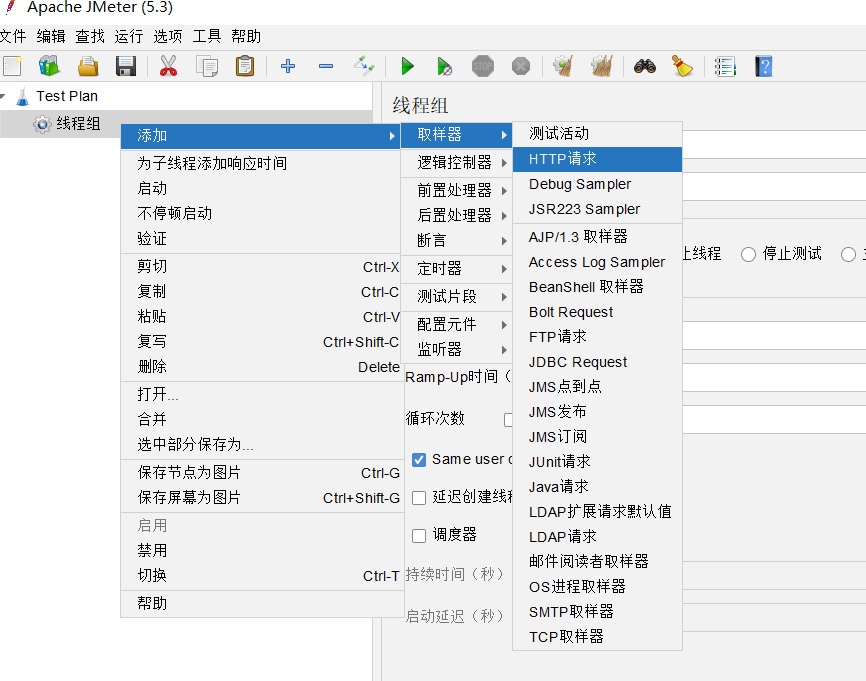Choose Access Log Sampler entry

pos(598,262)
